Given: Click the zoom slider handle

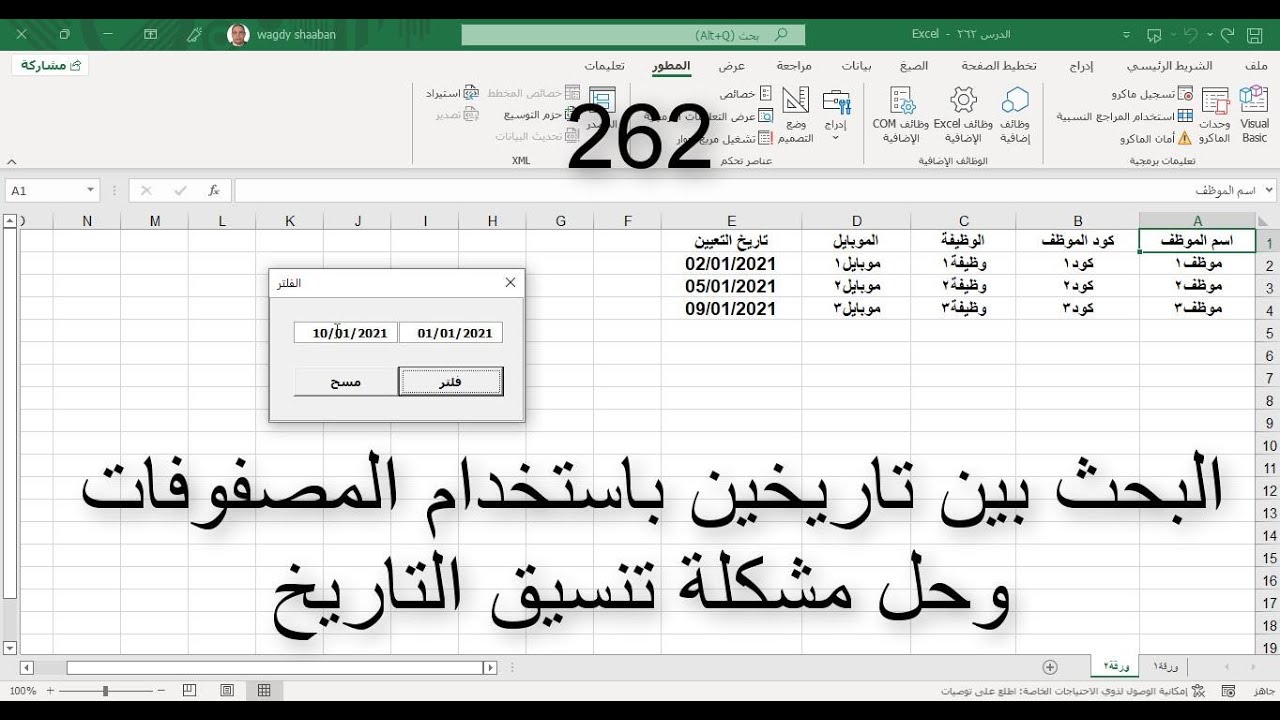Looking at the screenshot, I should click(105, 691).
